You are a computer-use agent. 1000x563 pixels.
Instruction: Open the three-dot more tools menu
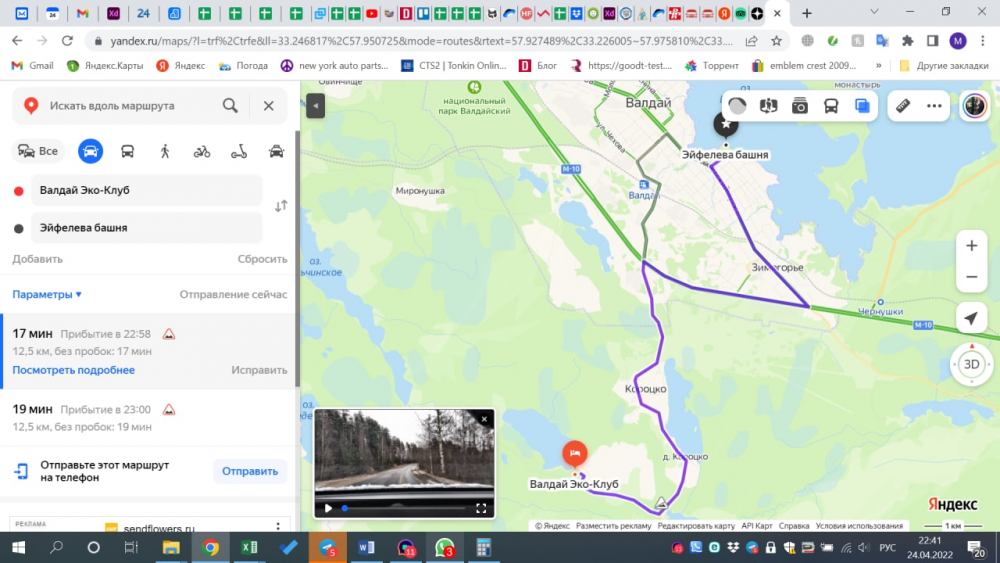coord(934,106)
